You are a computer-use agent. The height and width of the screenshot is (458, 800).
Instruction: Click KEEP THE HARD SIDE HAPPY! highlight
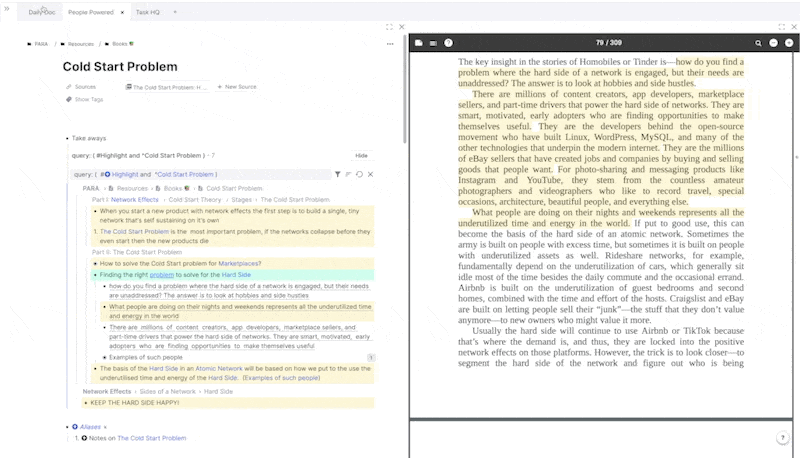coord(135,403)
